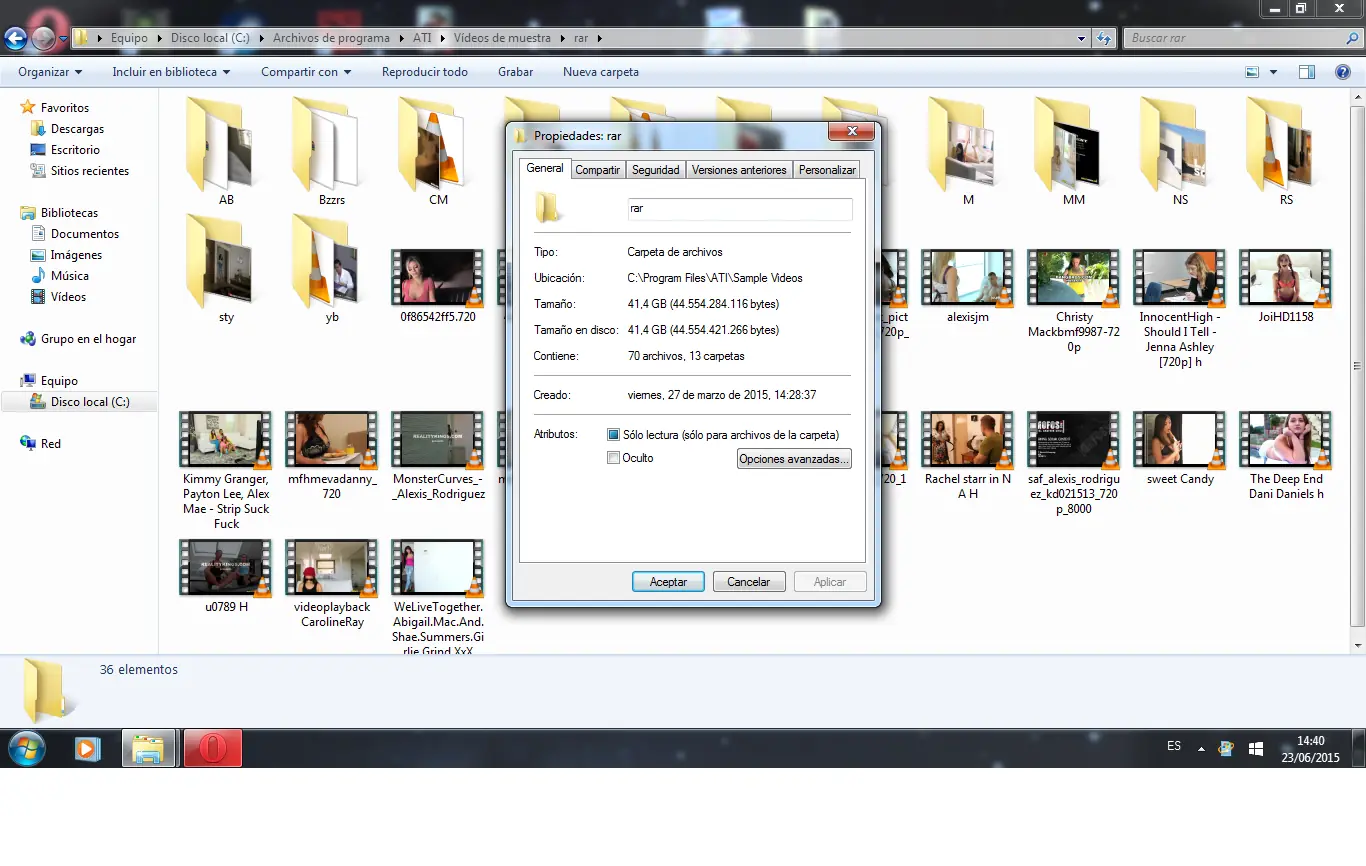Click the Explorer forward navigation arrow
Image resolution: width=1366 pixels, height=866 pixels.
pos(43,38)
